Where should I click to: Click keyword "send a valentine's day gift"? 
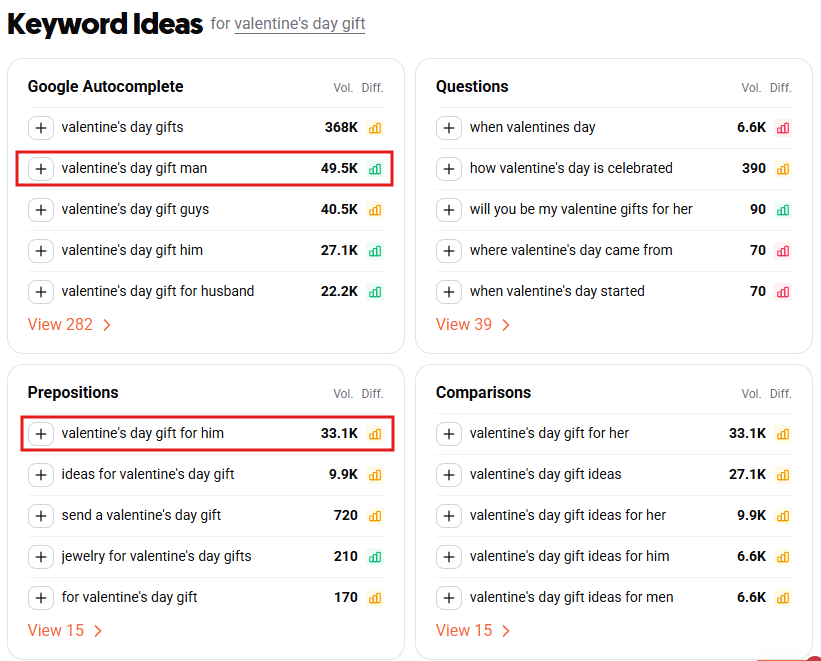[x=141, y=515]
